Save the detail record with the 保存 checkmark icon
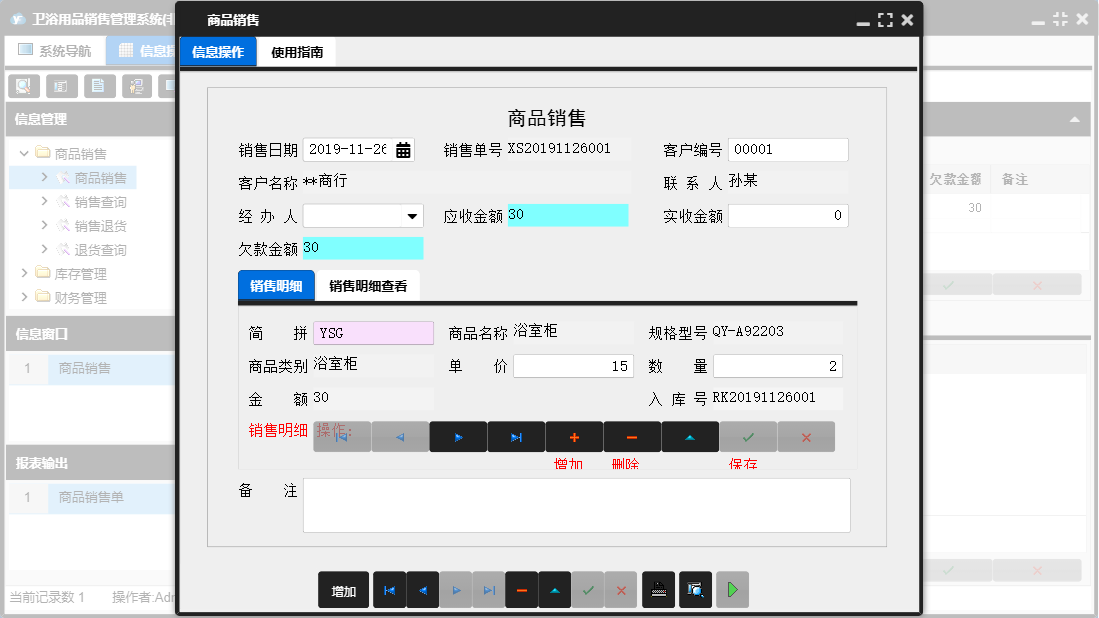The height and width of the screenshot is (618, 1099). tap(747, 436)
